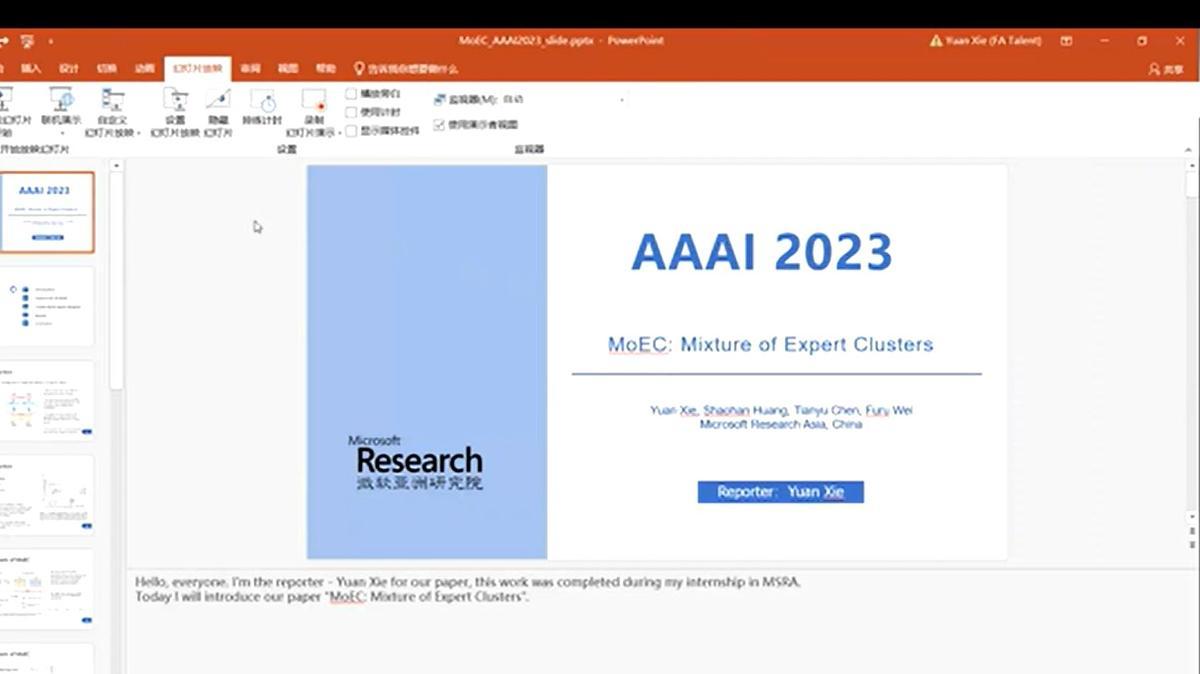
Task: Open the Monitor selection dropdown showing 自动
Action: click(x=563, y=100)
